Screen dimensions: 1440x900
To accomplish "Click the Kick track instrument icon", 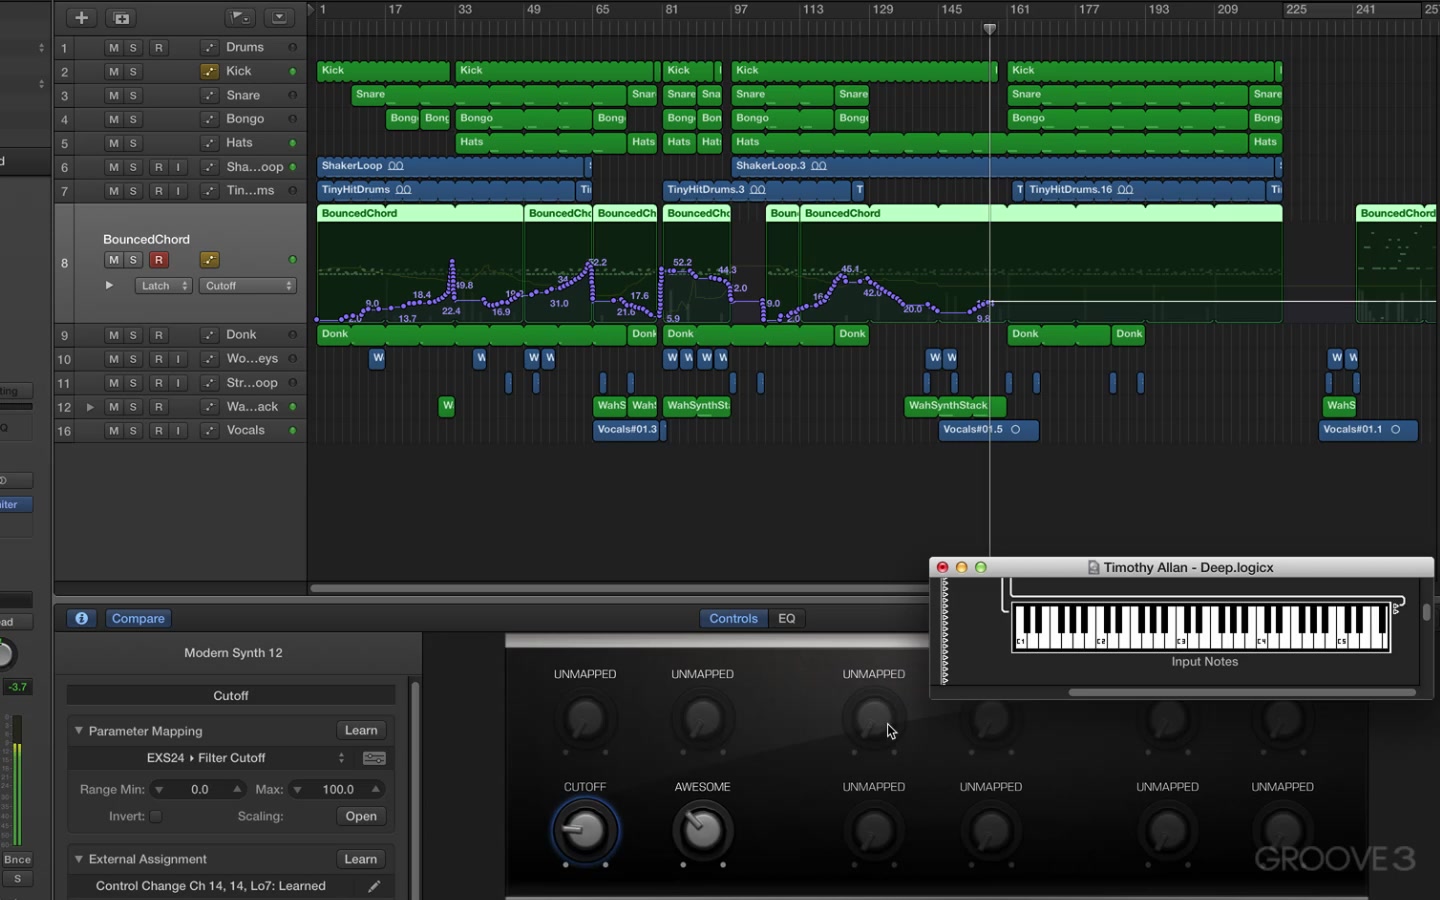I will click(209, 71).
